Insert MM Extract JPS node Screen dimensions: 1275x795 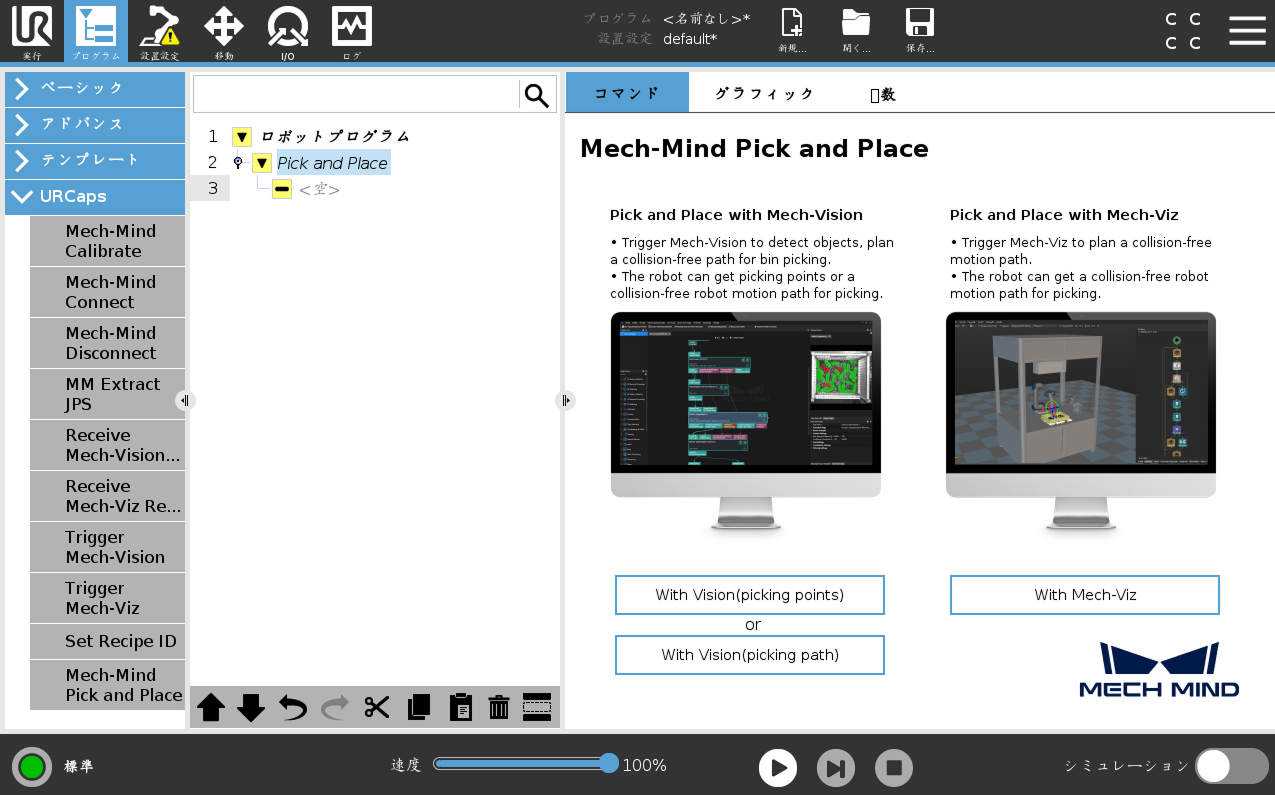(x=107, y=394)
